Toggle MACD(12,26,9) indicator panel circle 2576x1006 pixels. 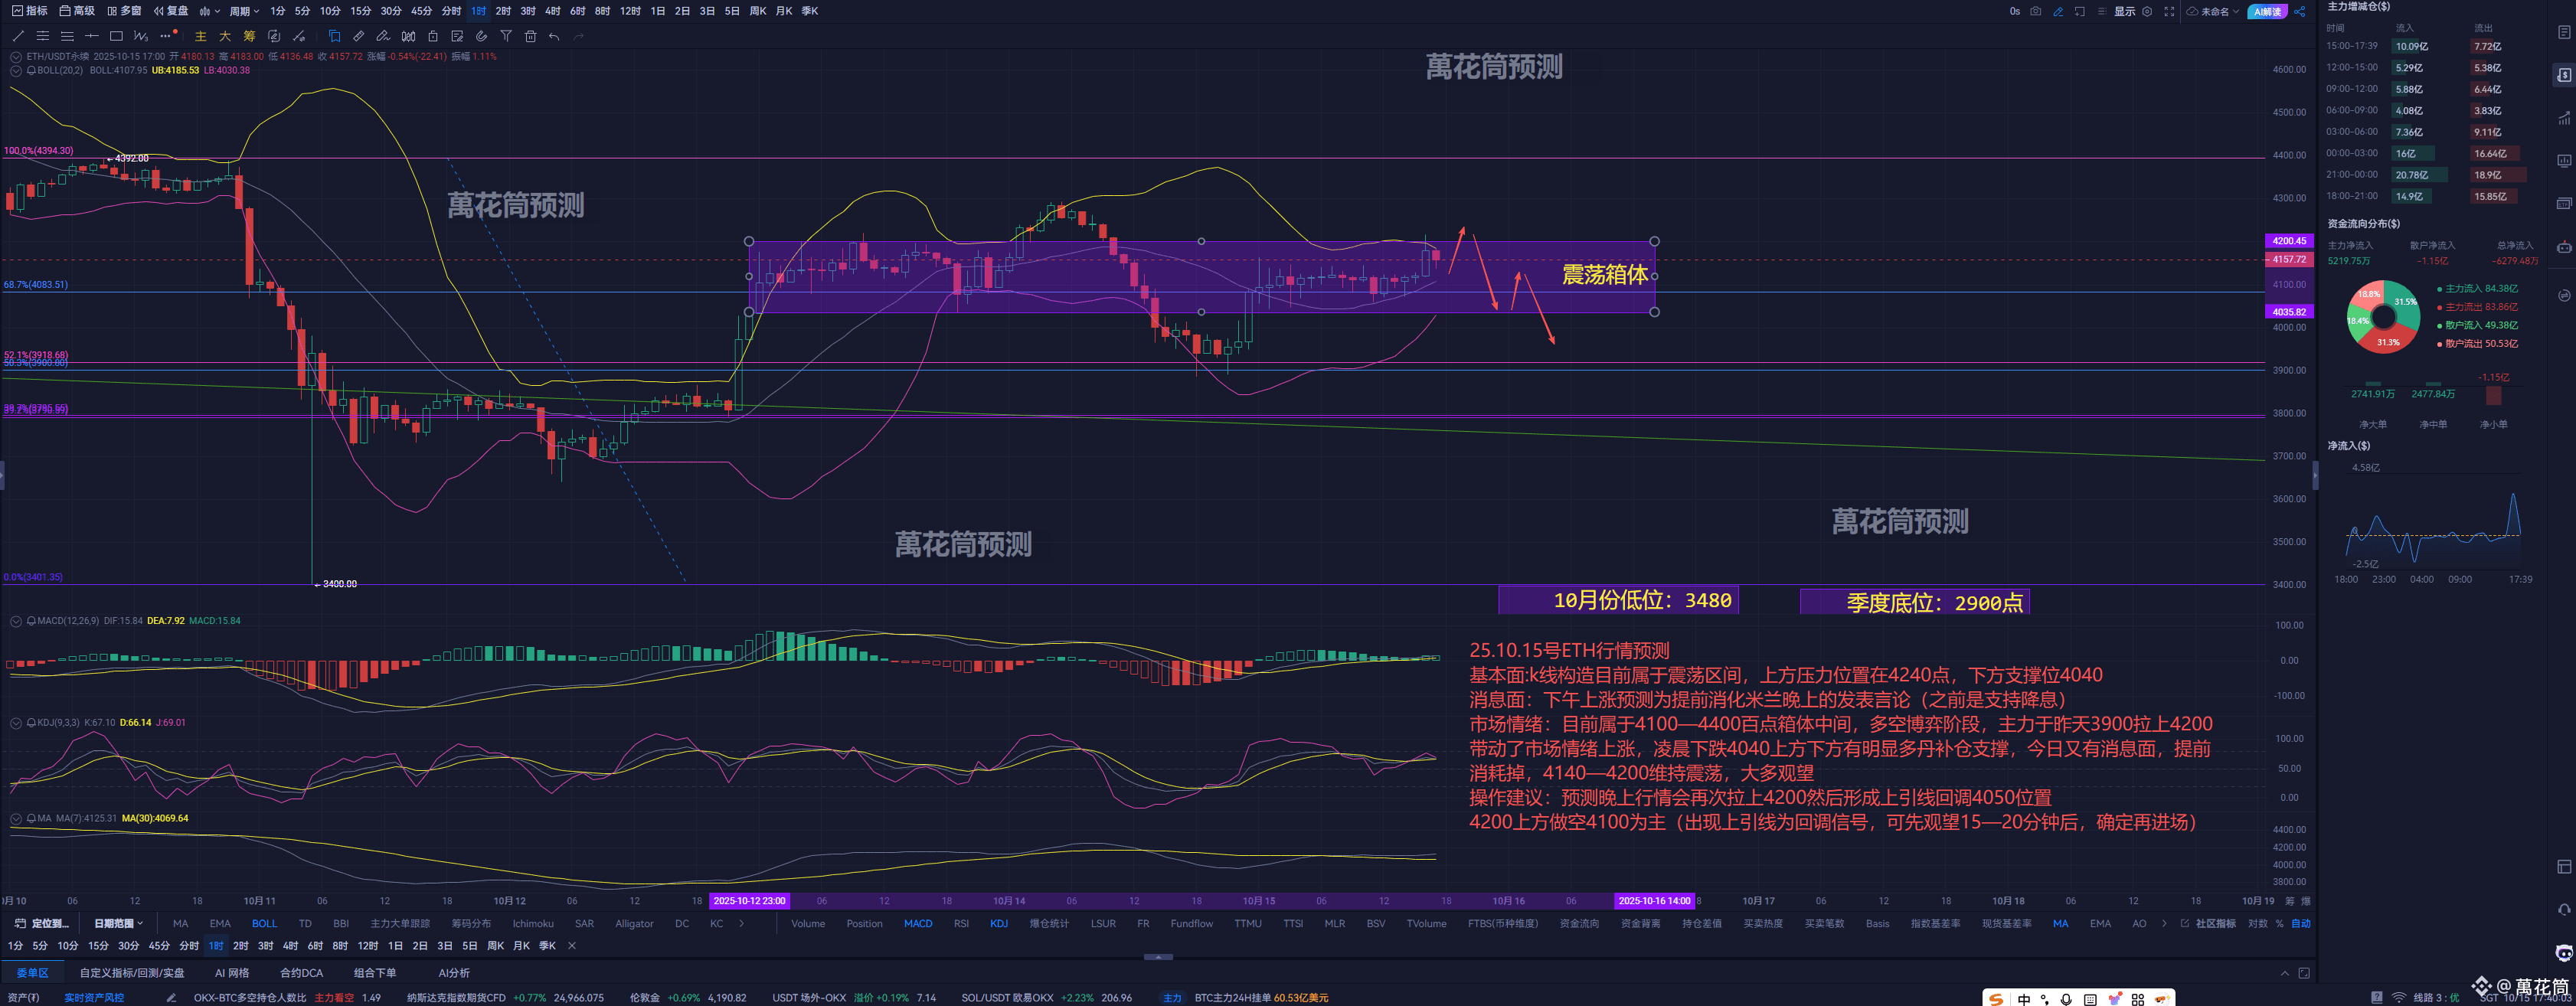[16, 621]
